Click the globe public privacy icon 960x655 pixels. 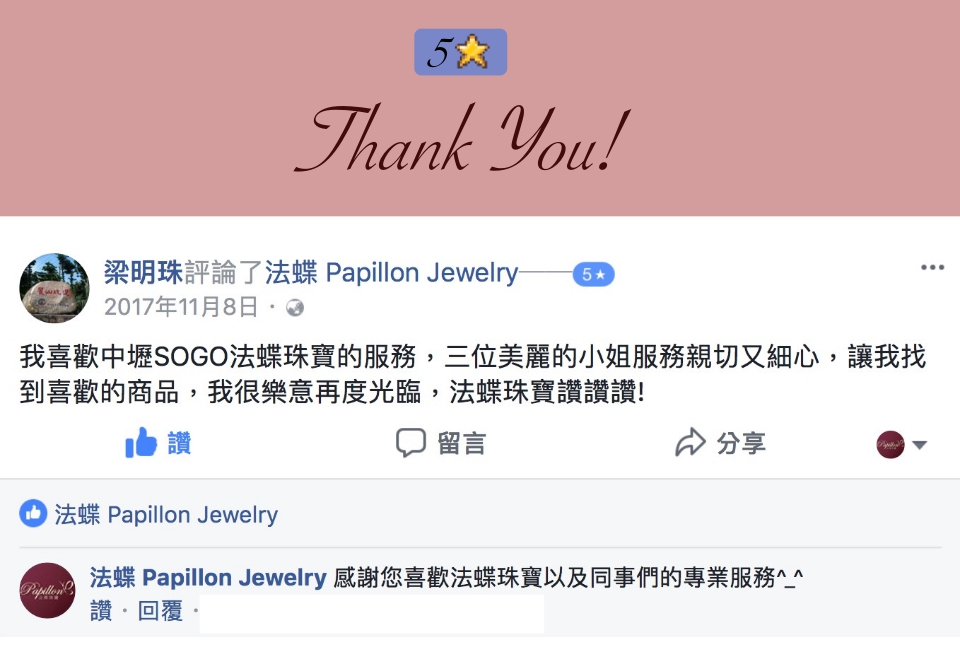coord(295,307)
